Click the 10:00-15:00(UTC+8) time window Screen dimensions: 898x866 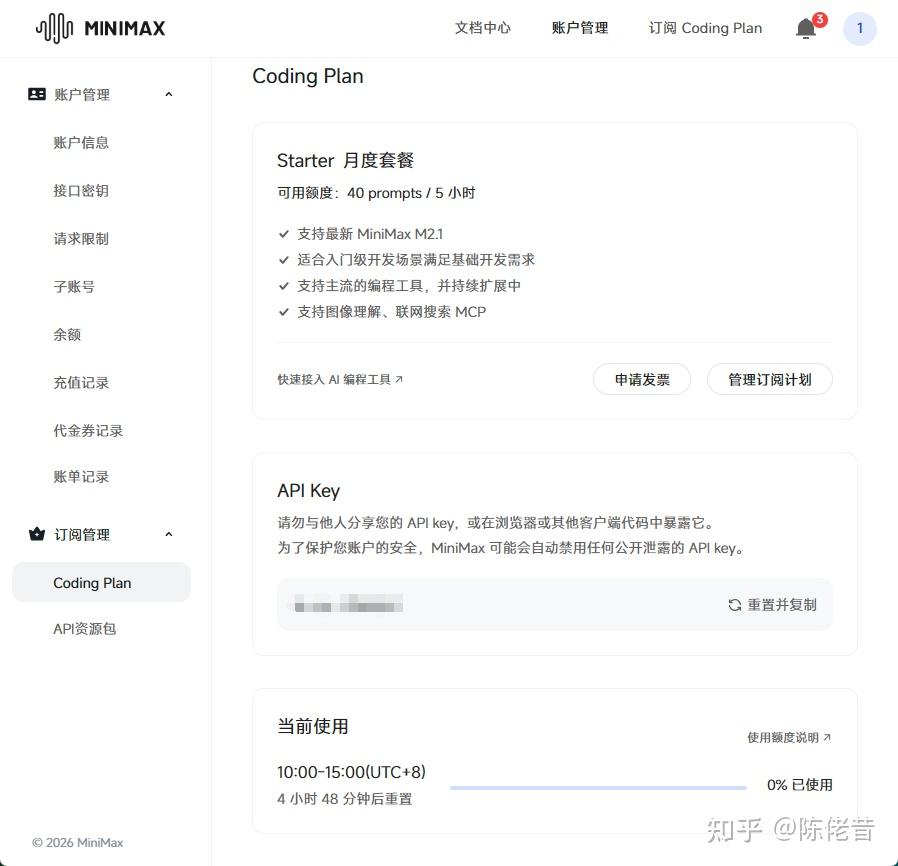[351, 772]
